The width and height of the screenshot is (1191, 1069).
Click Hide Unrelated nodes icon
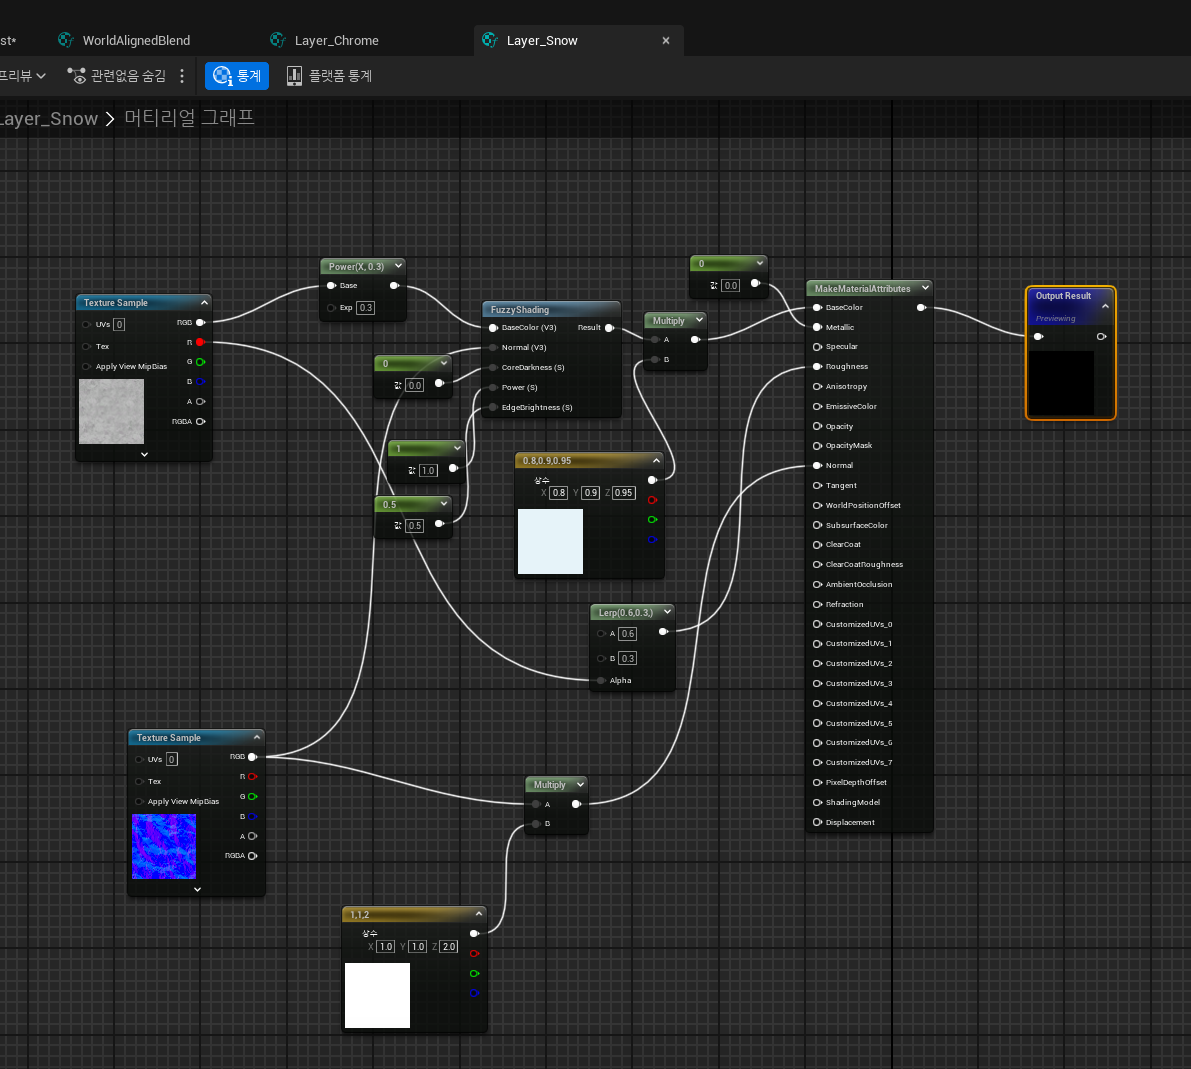click(x=76, y=76)
